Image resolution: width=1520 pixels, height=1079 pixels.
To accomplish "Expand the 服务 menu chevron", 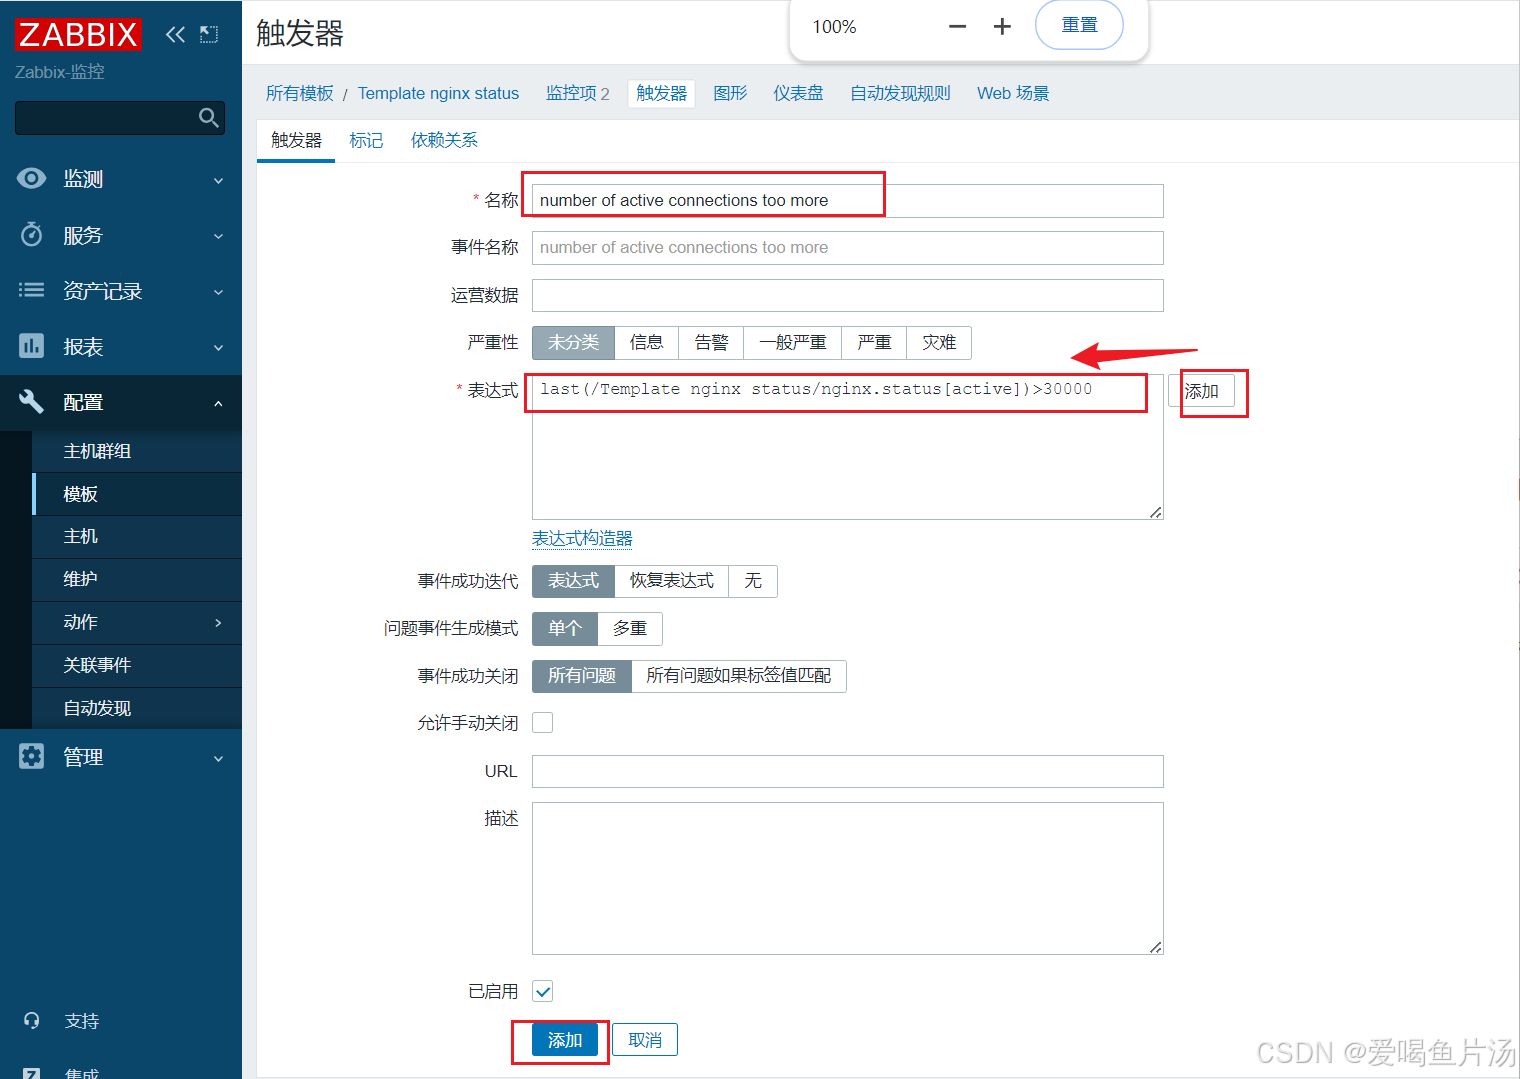I will (x=218, y=236).
